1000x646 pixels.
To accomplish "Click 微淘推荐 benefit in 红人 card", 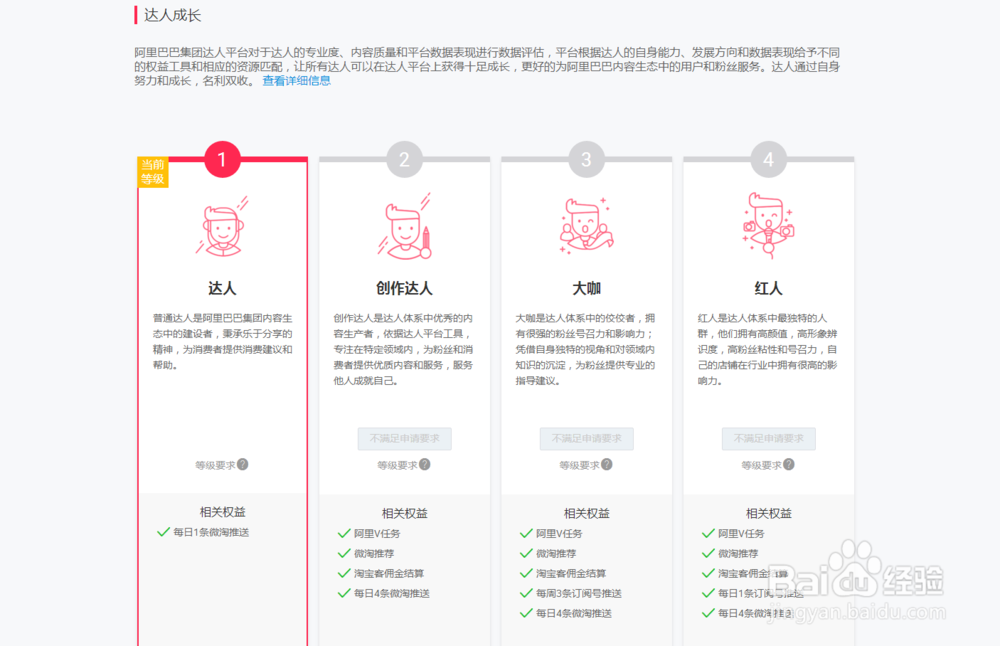I will tap(738, 554).
